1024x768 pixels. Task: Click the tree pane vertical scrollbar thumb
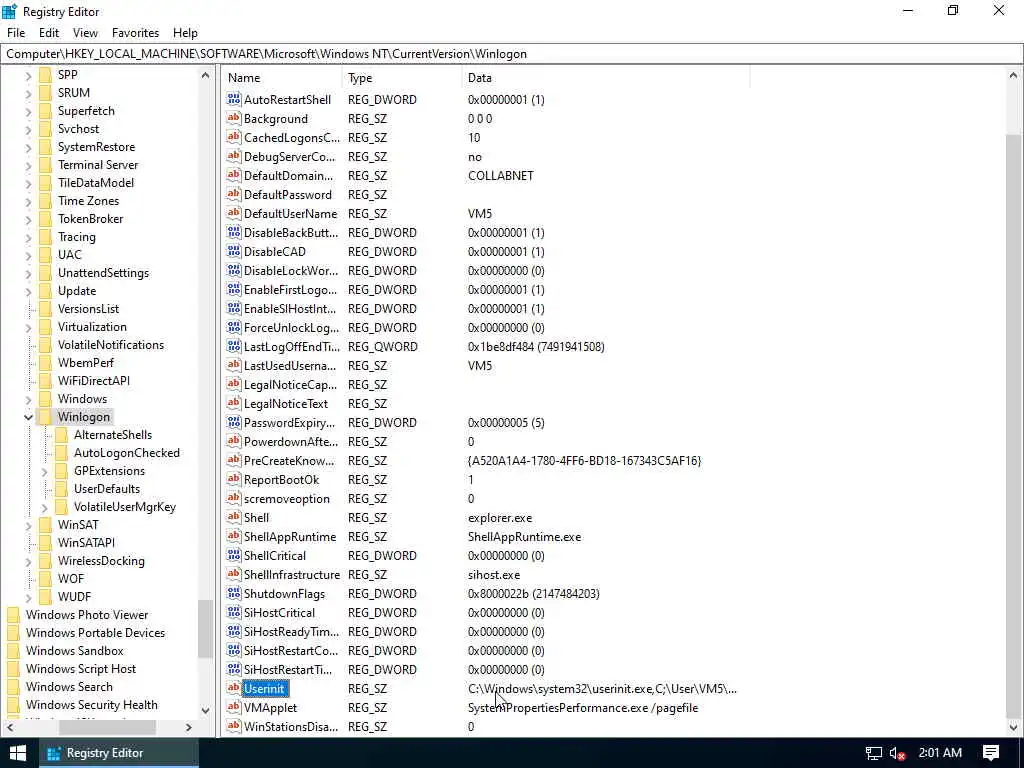coord(205,629)
